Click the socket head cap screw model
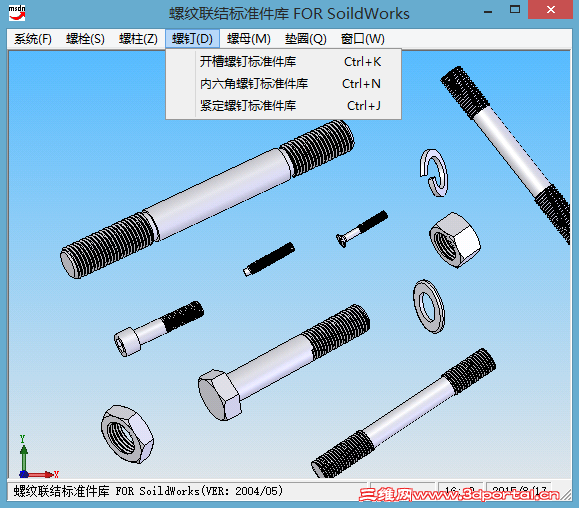 [x=159, y=329]
